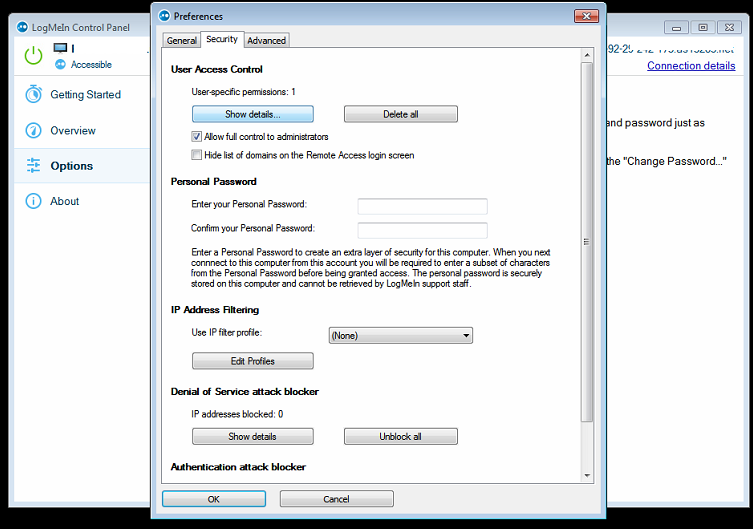Enable Hide list of domains checkbox
This screenshot has width=753, height=529.
pyautogui.click(x=196, y=155)
